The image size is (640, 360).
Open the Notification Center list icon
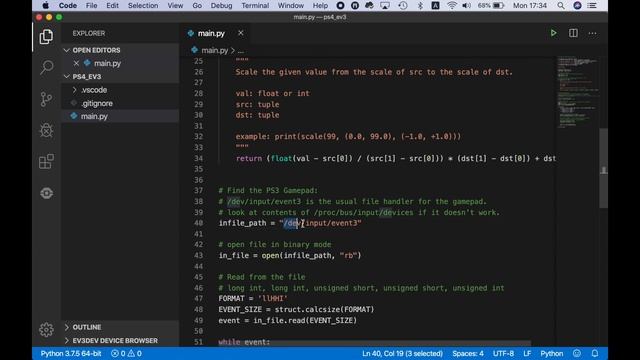click(x=592, y=6)
